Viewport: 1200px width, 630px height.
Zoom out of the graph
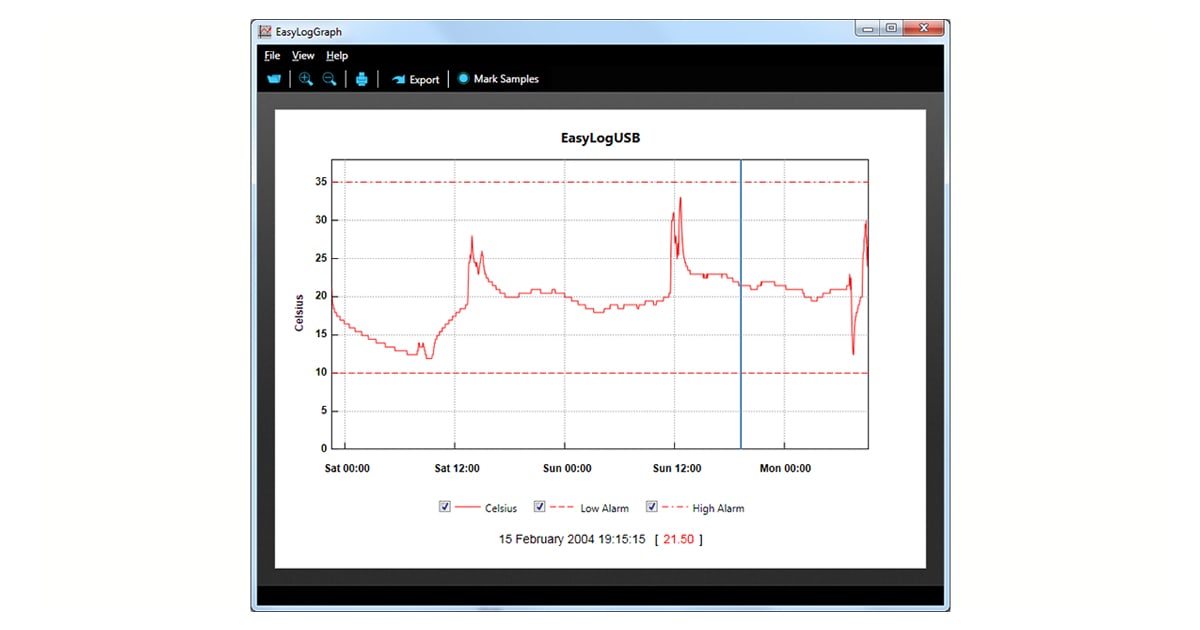(329, 79)
